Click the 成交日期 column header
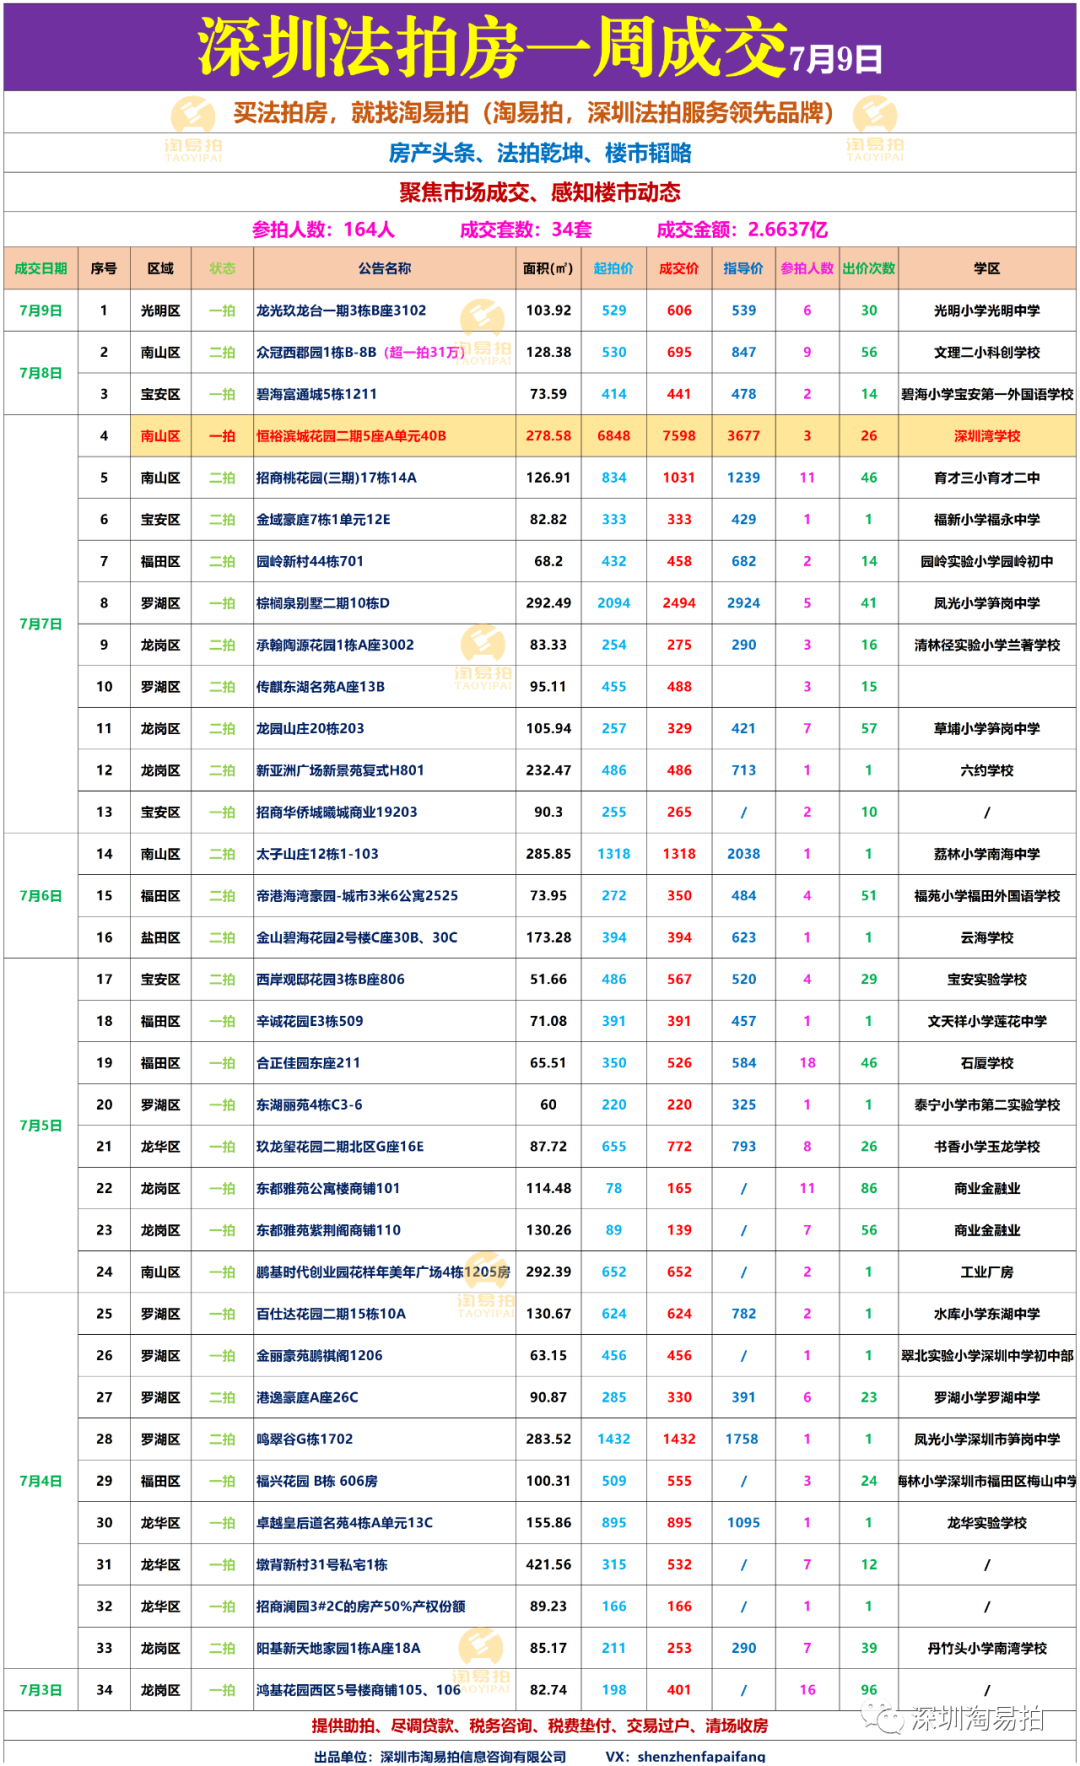Viewport: 1080px width, 1766px height. [41, 268]
